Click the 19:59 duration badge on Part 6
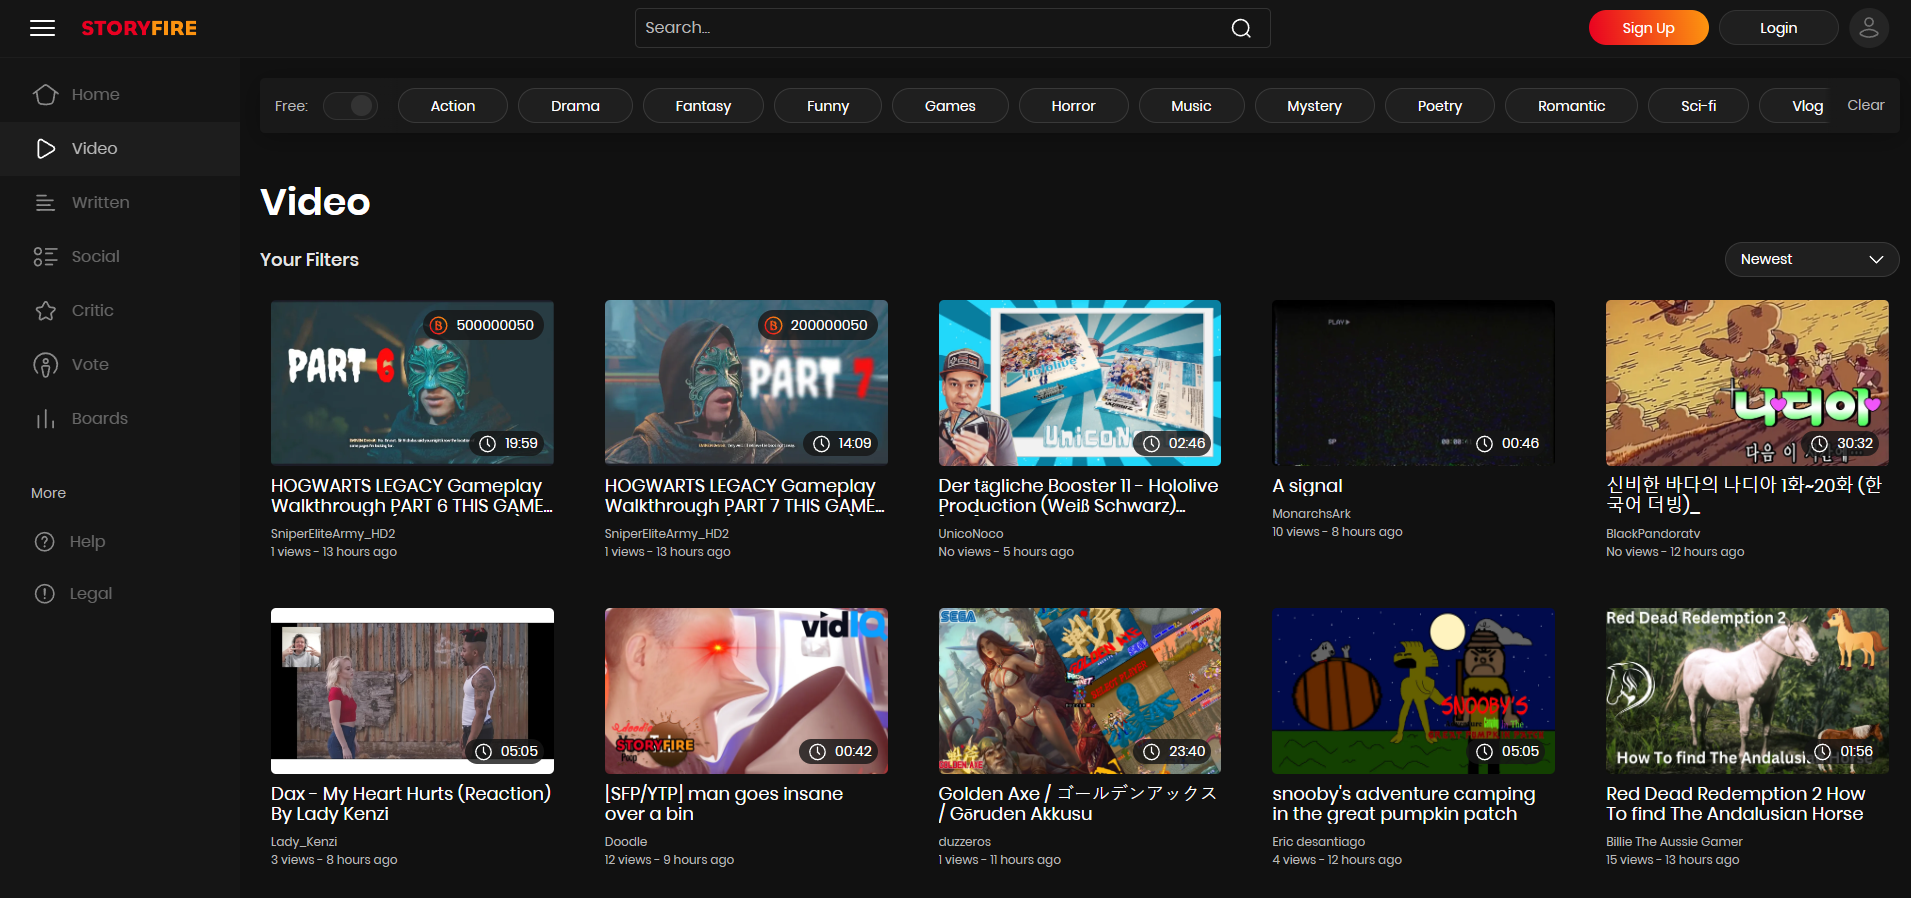This screenshot has height=898, width=1911. [508, 443]
